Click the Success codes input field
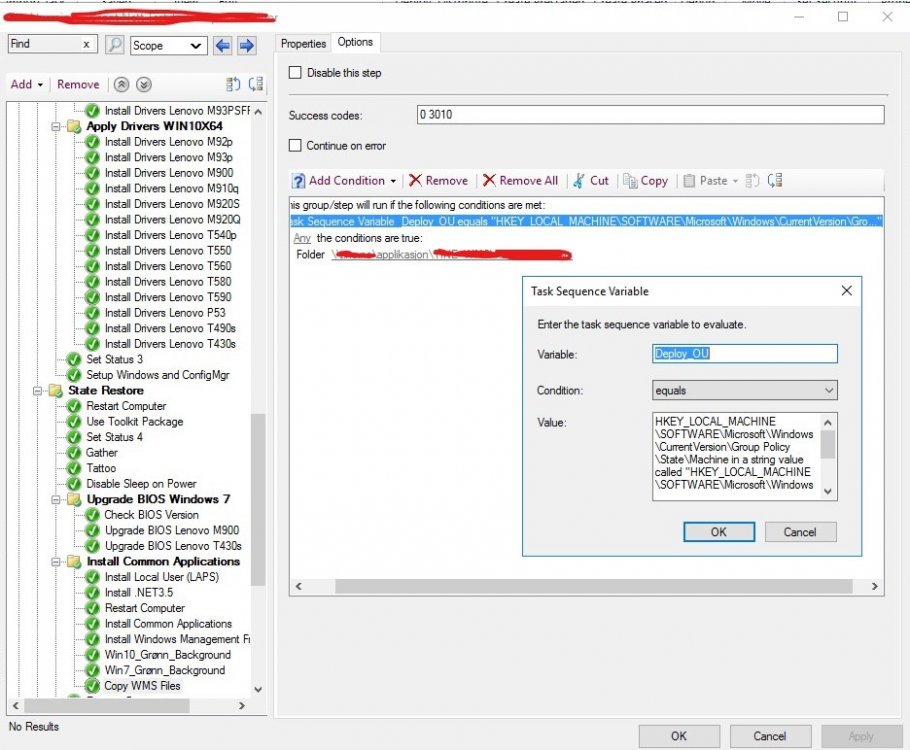910x750 pixels. click(x=650, y=115)
